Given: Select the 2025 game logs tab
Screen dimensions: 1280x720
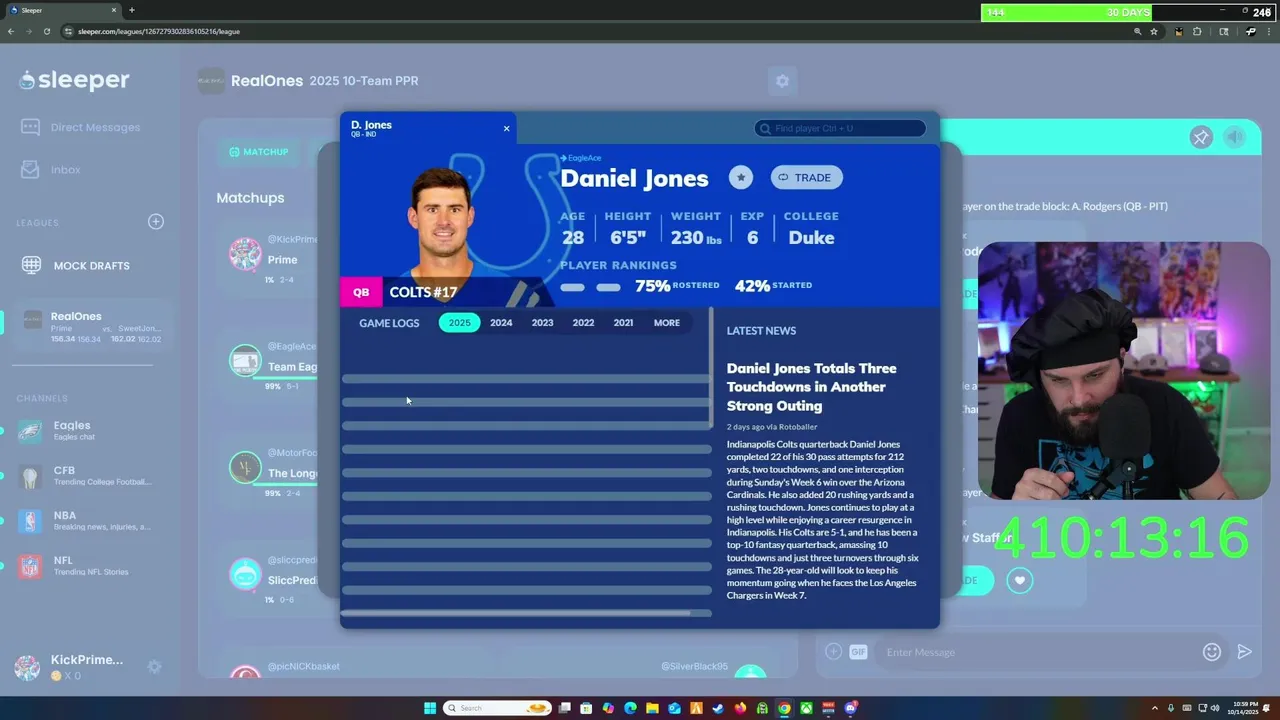Looking at the screenshot, I should tap(459, 322).
